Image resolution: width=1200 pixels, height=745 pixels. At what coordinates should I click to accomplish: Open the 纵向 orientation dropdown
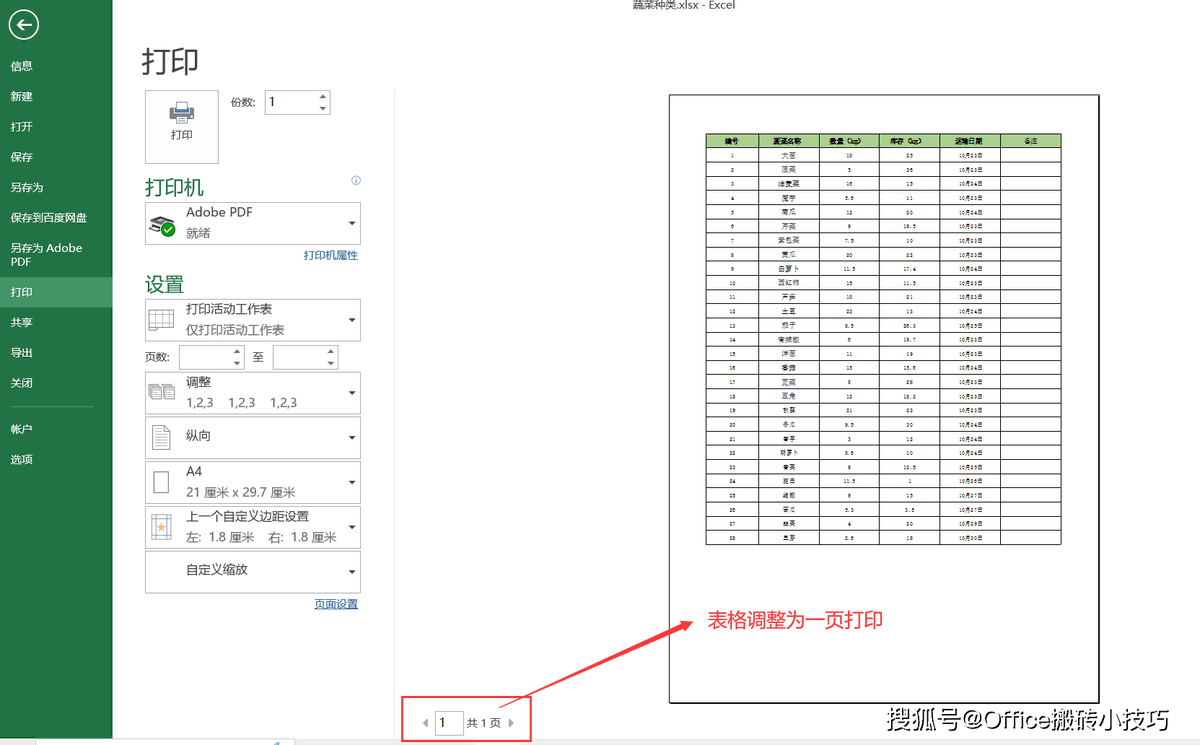click(x=253, y=437)
